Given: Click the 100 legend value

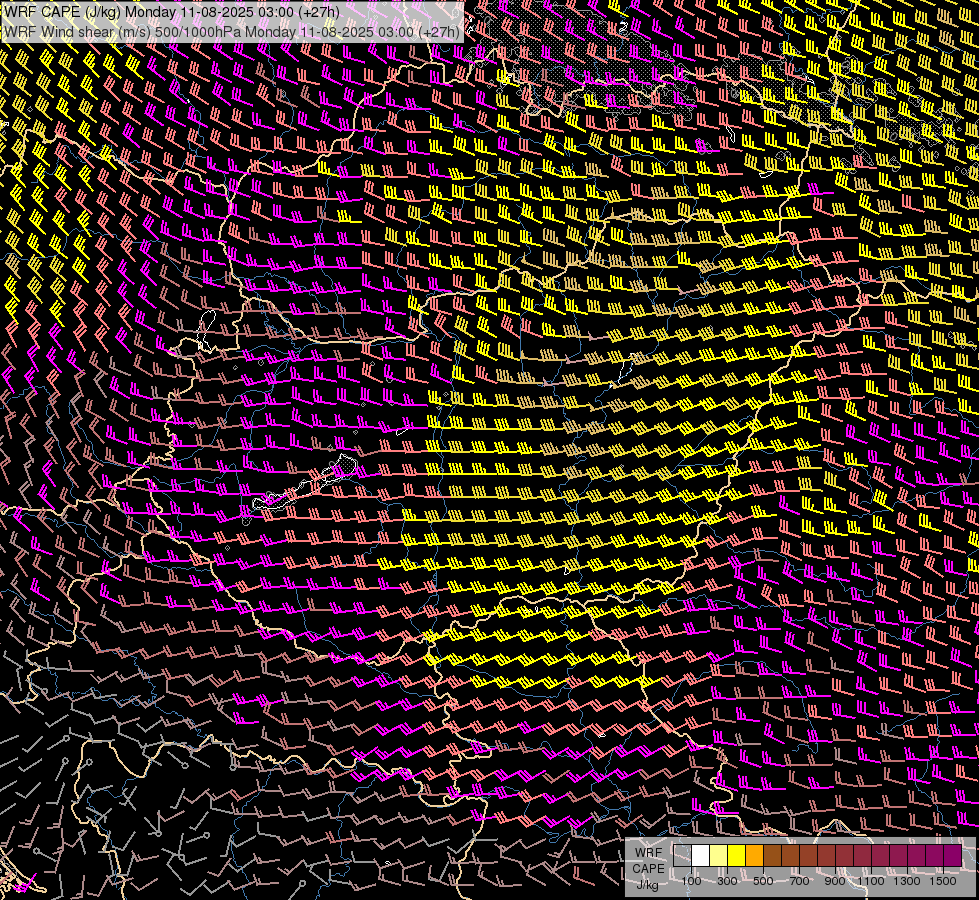Looking at the screenshot, I should (x=691, y=881).
